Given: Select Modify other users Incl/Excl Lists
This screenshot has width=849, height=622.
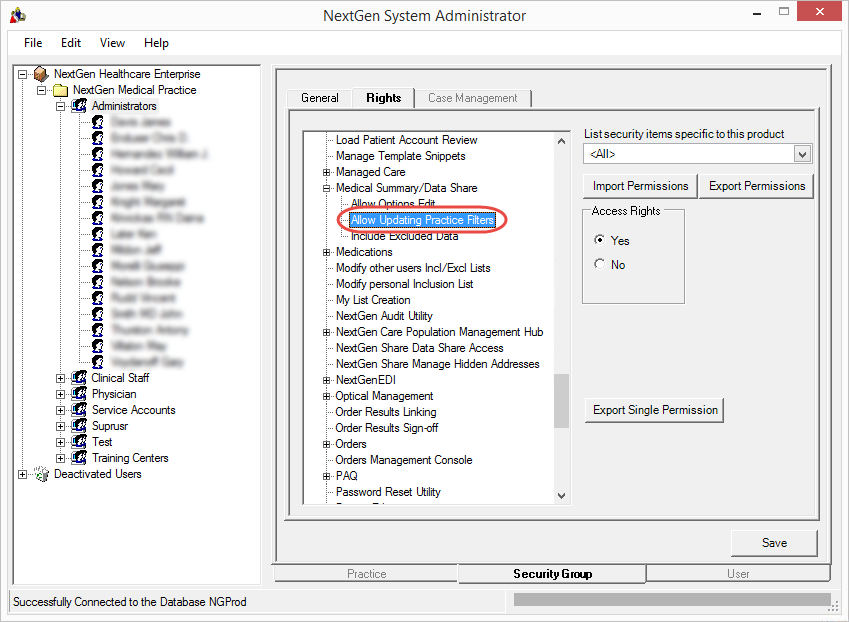Looking at the screenshot, I should coord(413,268).
